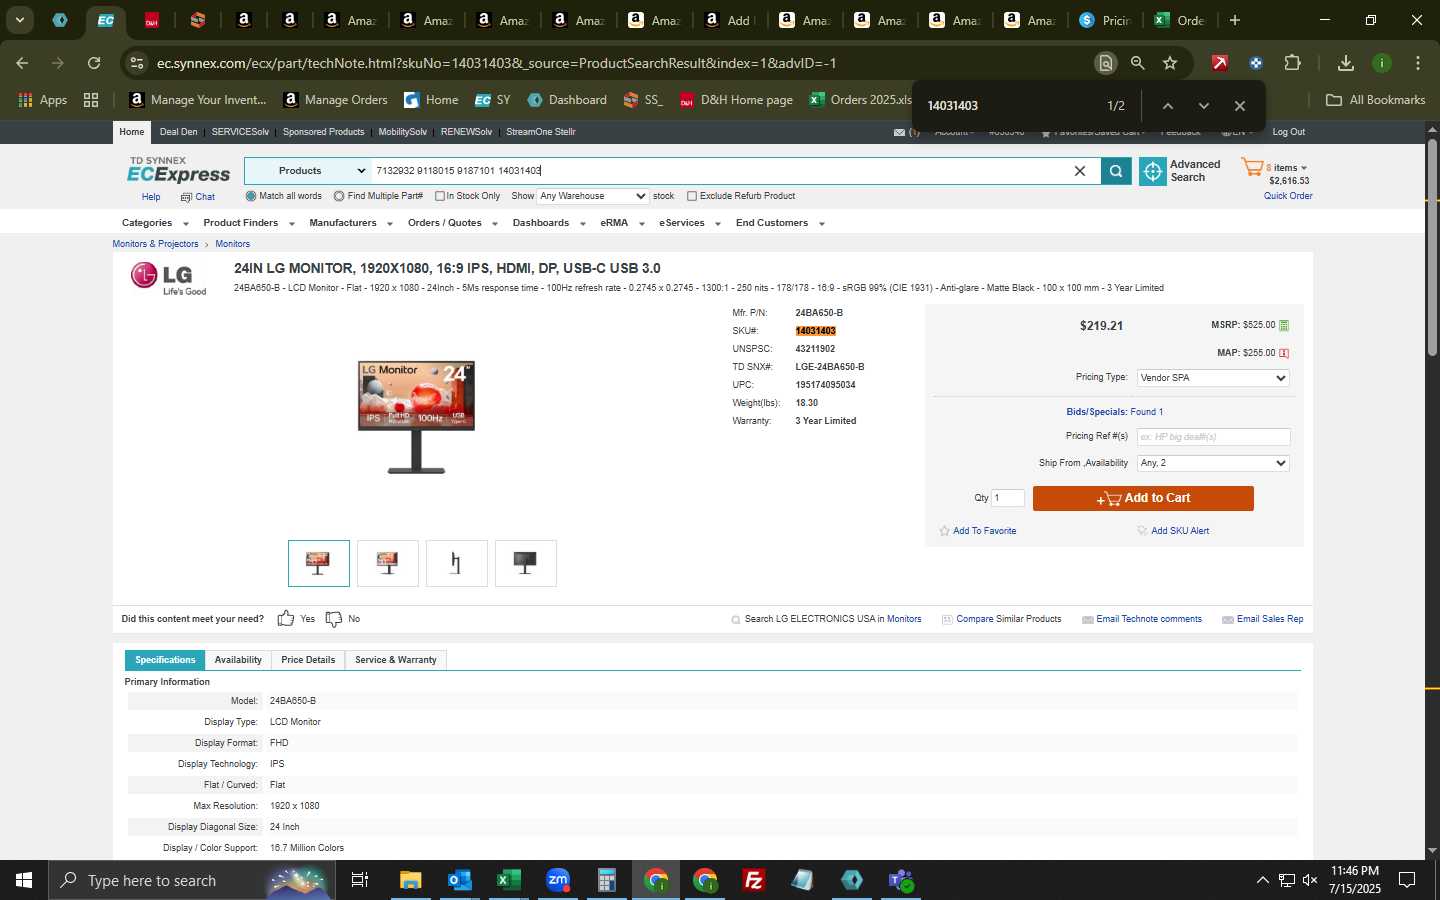Click Add SKU Alert link
This screenshot has height=900, width=1440.
[x=1180, y=531]
